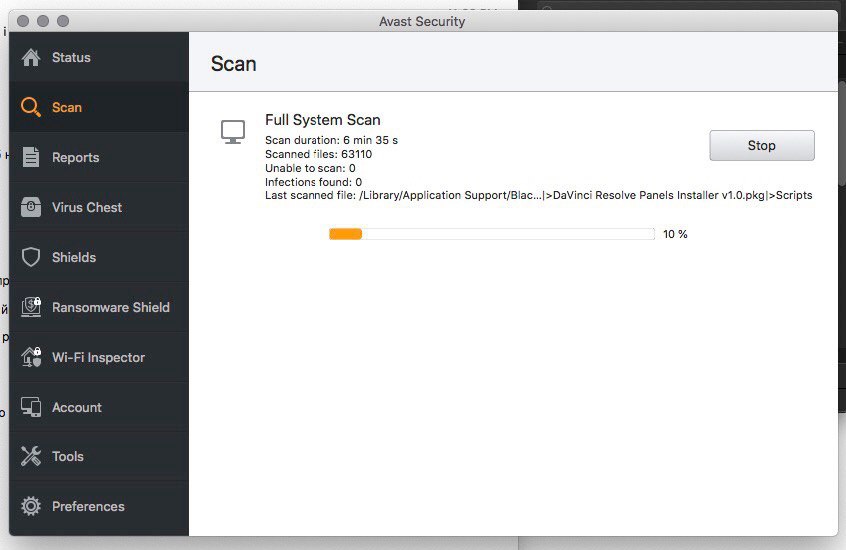Viewport: 846px width, 550px height.
Task: Close the Avast Security window
Action: click(x=23, y=21)
